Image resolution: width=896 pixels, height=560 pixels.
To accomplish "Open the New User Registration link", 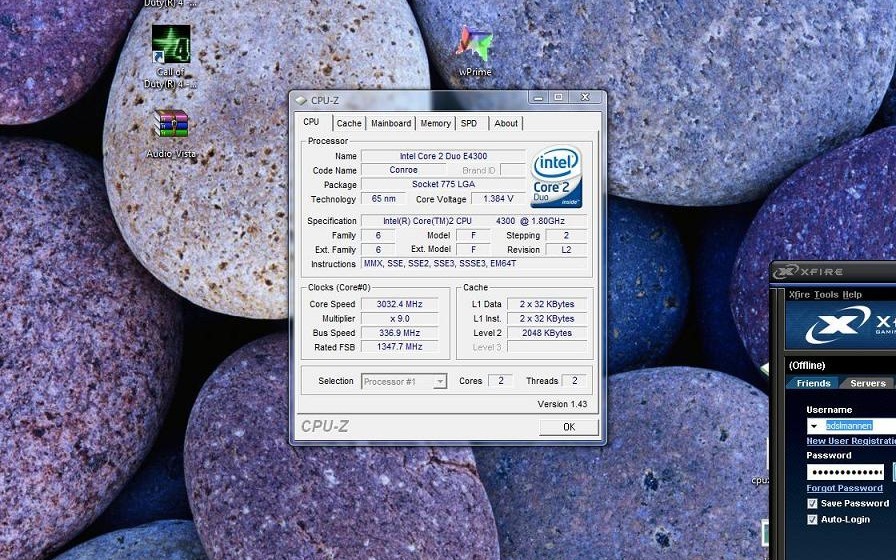I will click(x=851, y=441).
